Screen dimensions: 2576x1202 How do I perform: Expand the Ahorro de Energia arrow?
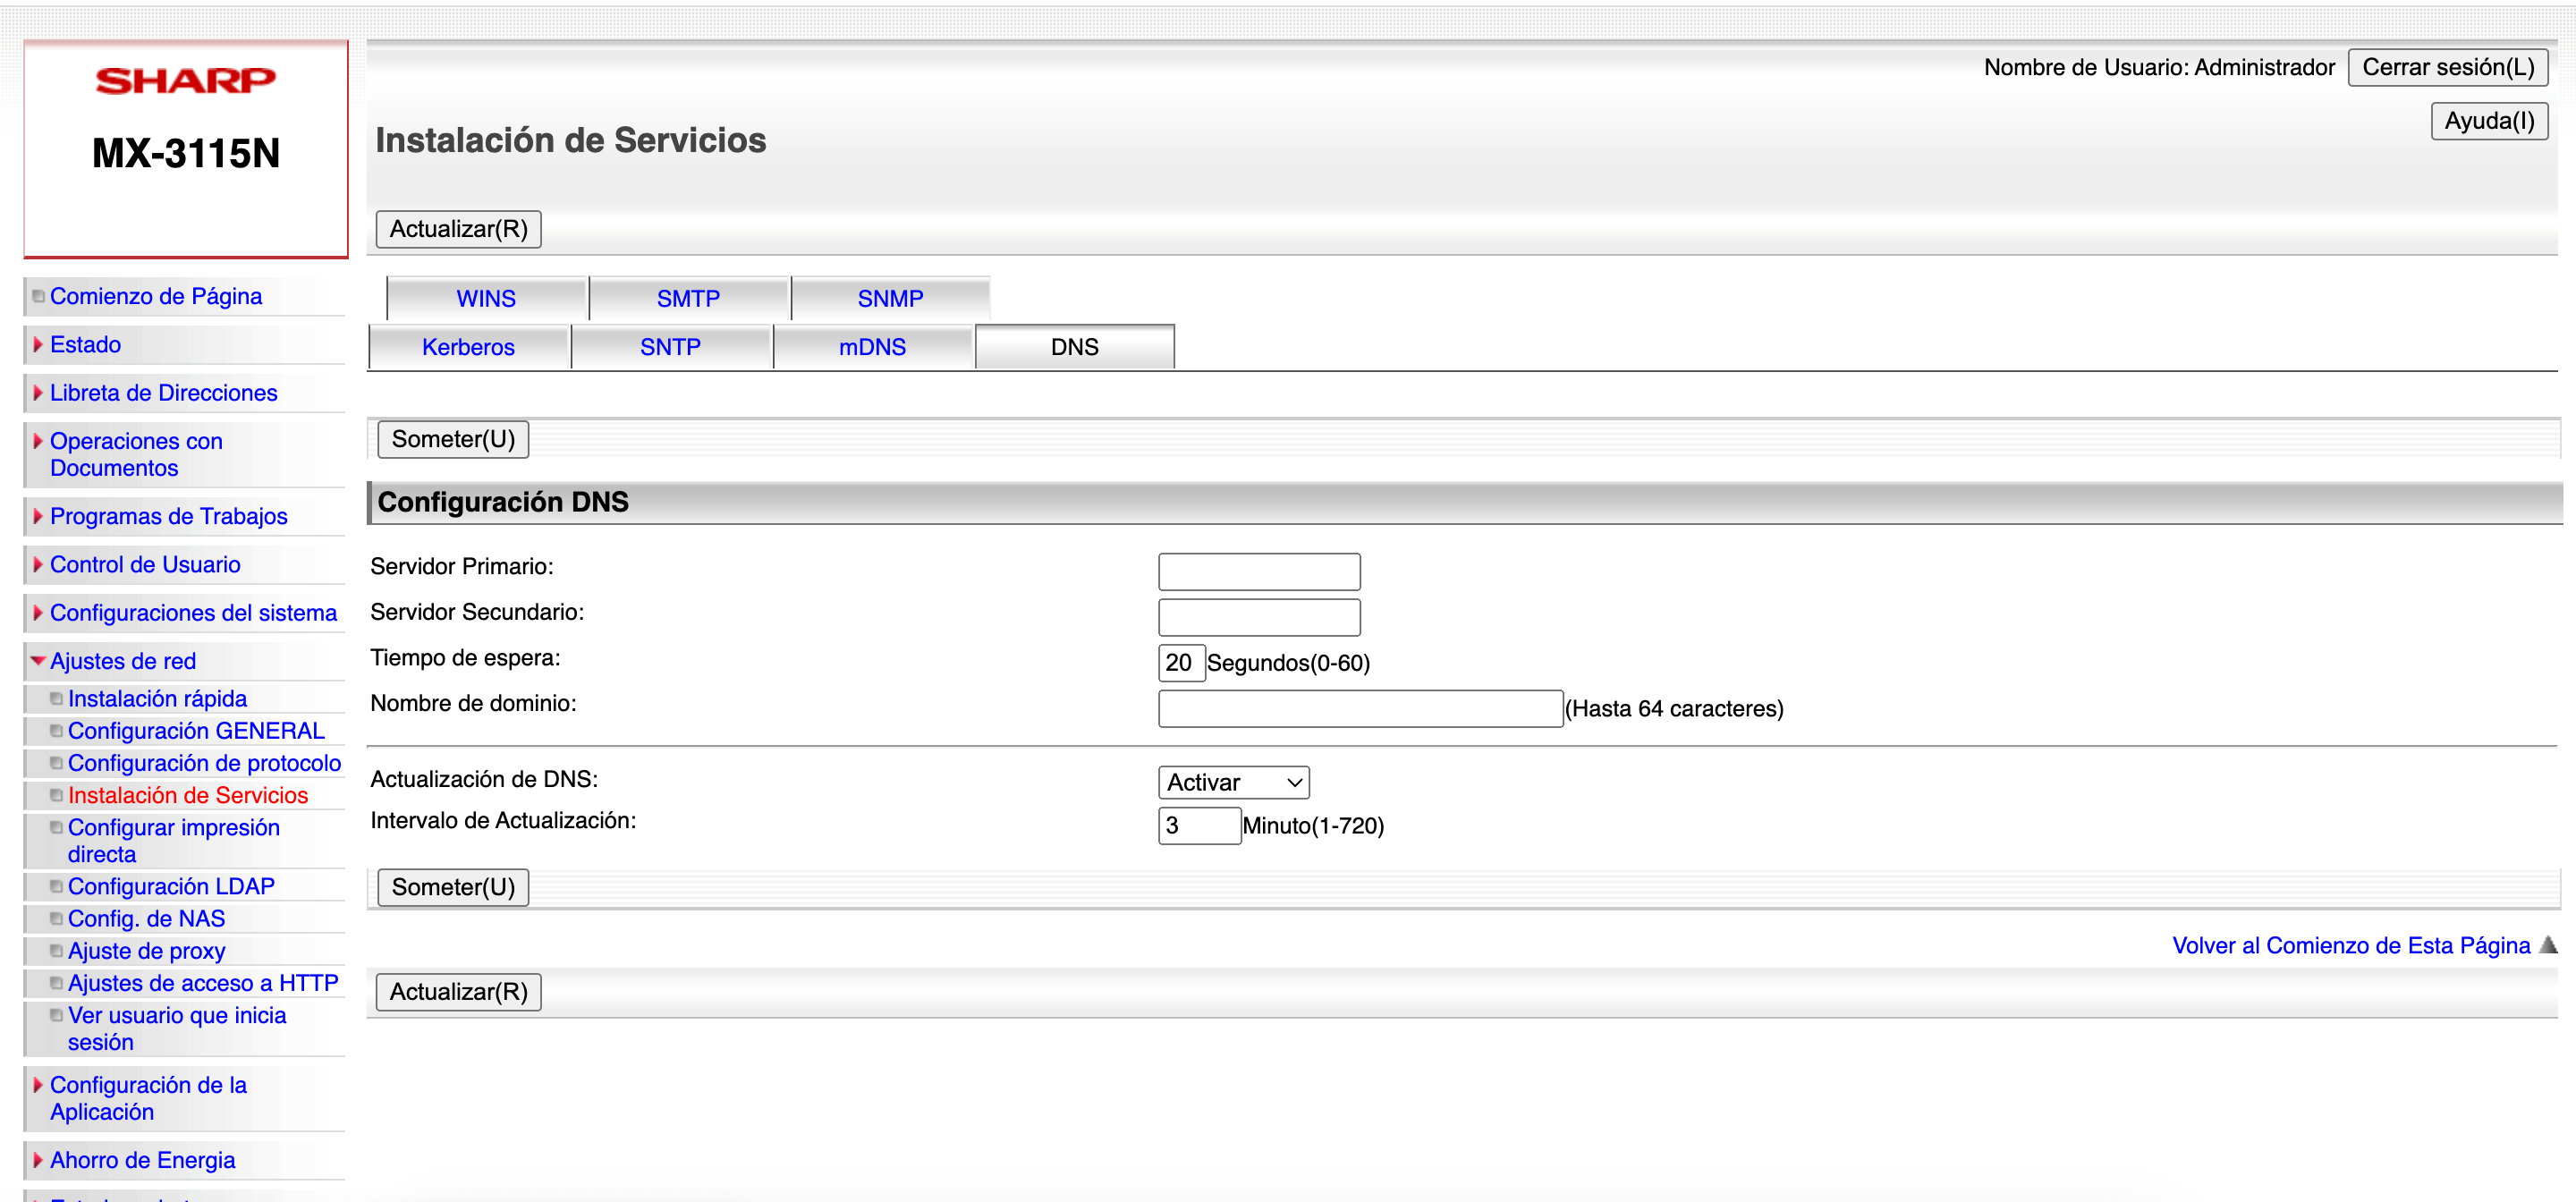click(38, 1160)
